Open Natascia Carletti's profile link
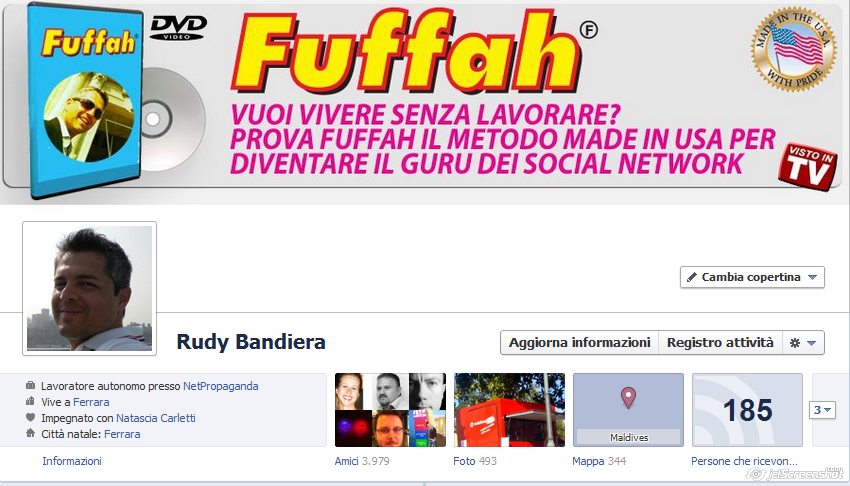Image resolution: width=850 pixels, height=486 pixels. coord(156,418)
